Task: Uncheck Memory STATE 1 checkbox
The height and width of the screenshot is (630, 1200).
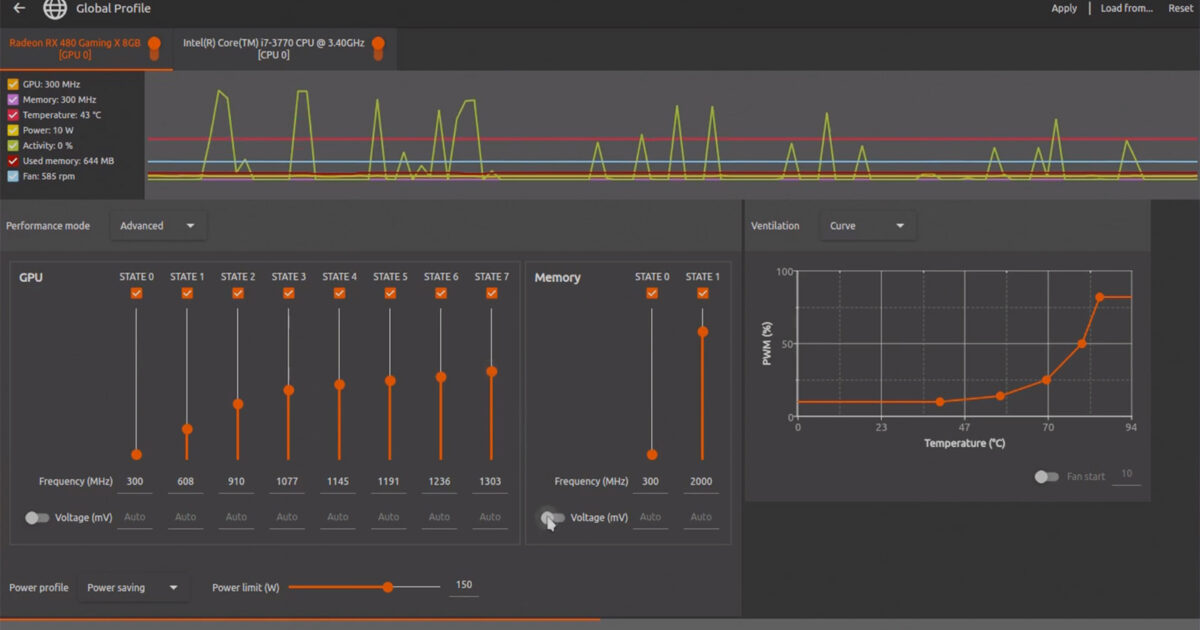Action: click(701, 293)
